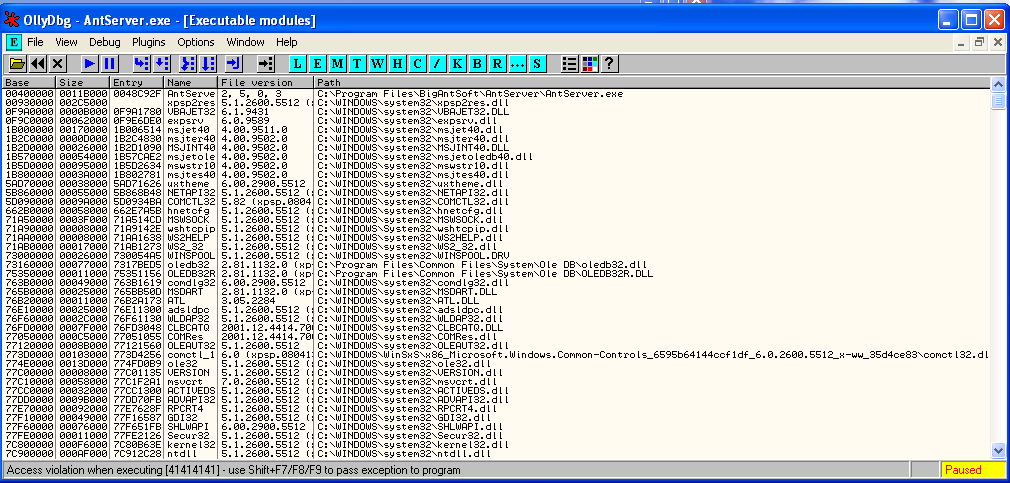Open the View menu
The width and height of the screenshot is (1010, 483).
66,43
